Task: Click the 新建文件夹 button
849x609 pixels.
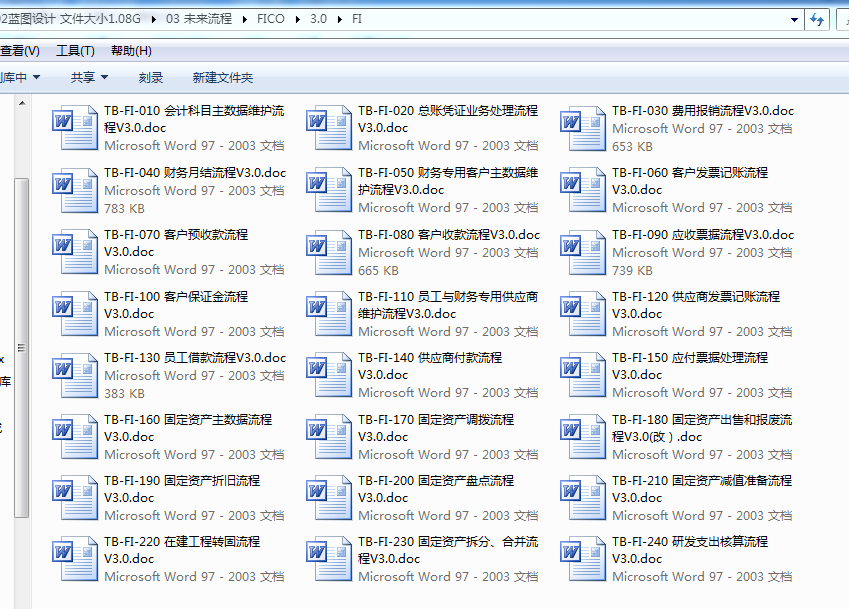Action: pos(223,77)
